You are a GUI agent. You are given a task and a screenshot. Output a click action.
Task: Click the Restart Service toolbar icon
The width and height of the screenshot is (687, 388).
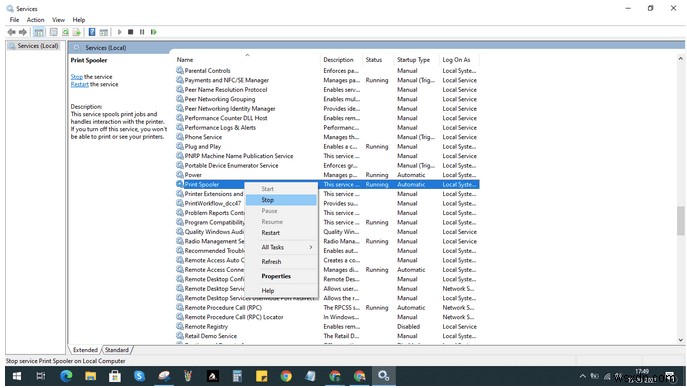pyautogui.click(x=153, y=32)
